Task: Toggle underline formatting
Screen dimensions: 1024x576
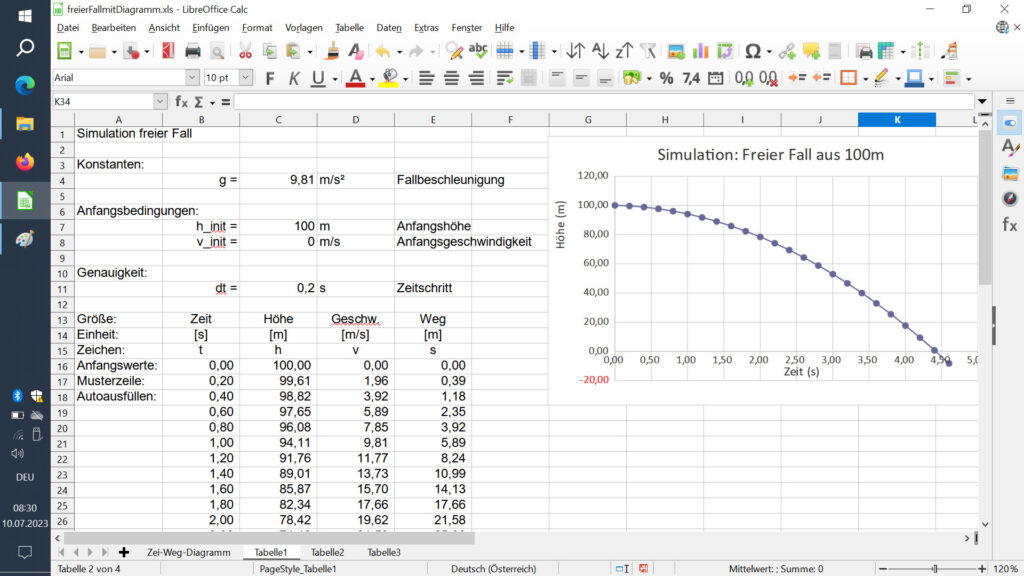Action: pos(318,78)
